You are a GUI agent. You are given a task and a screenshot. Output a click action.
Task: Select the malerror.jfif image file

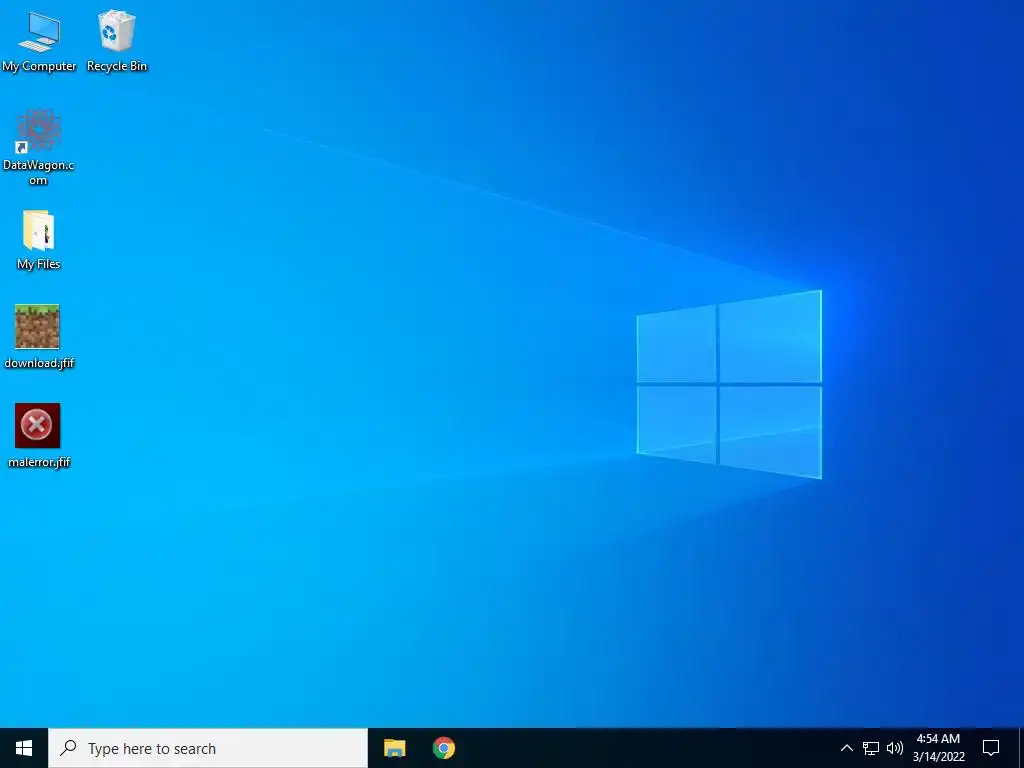[x=39, y=436]
